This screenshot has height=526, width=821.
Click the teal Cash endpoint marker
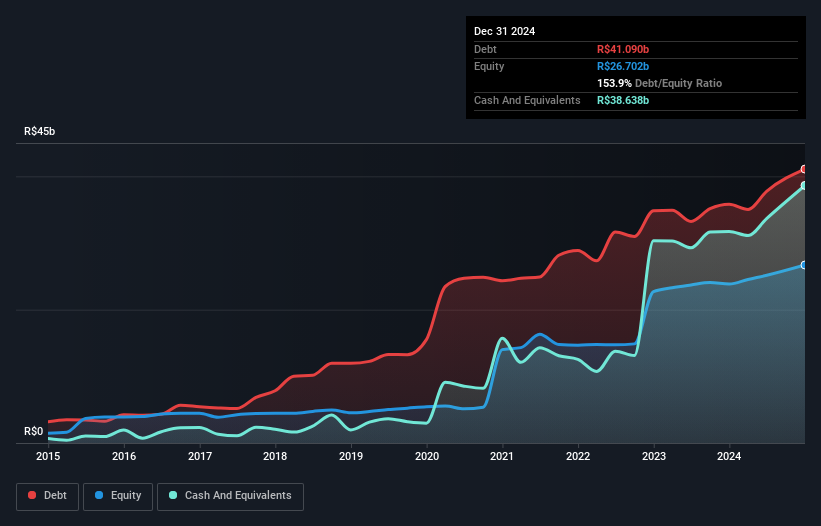pyautogui.click(x=804, y=185)
